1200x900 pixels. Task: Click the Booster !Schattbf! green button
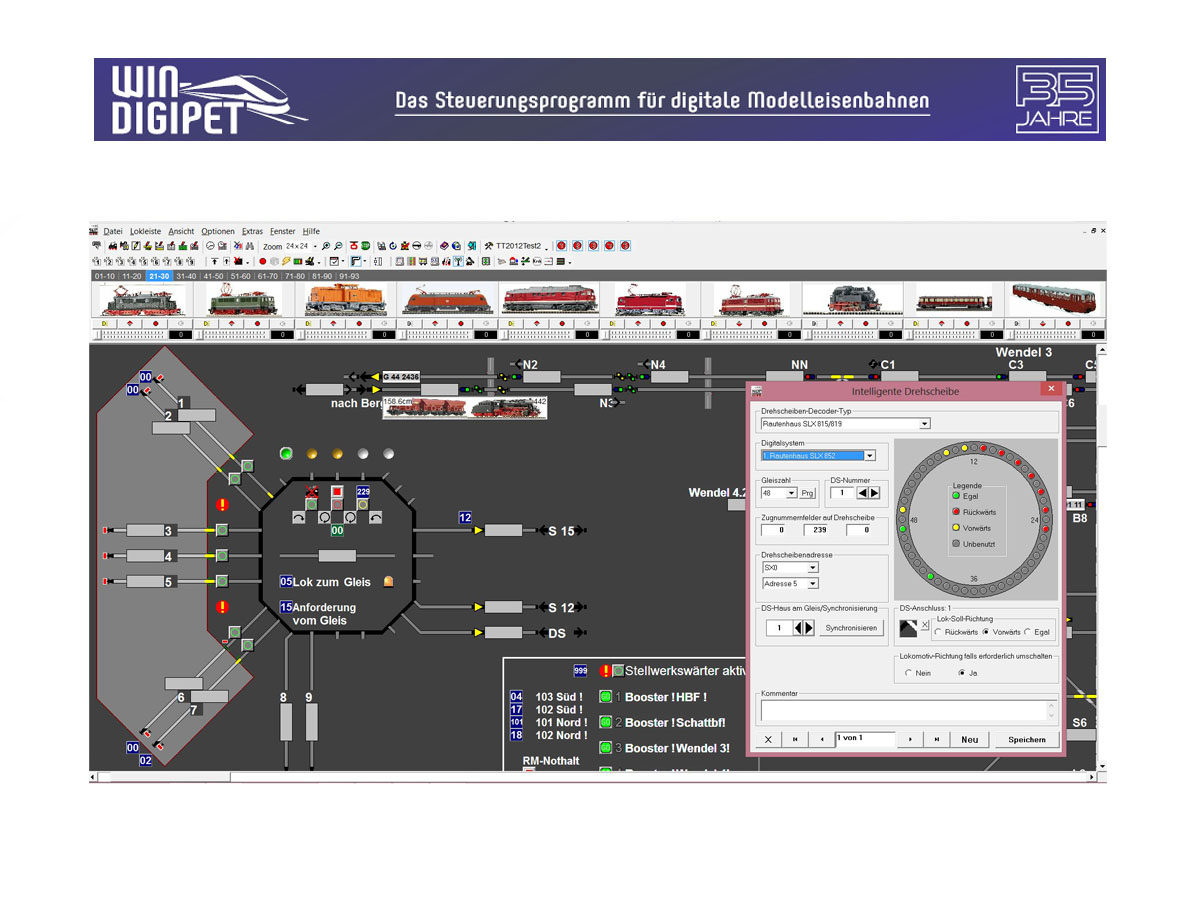(x=605, y=722)
